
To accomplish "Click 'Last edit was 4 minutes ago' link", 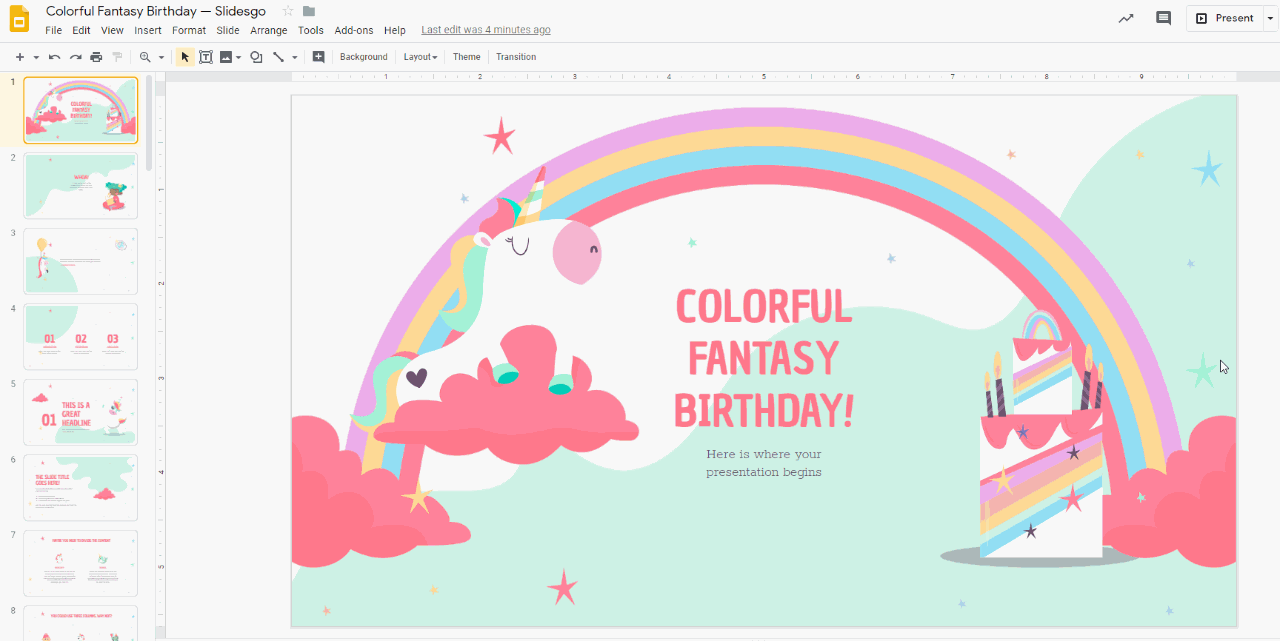I will coord(486,30).
